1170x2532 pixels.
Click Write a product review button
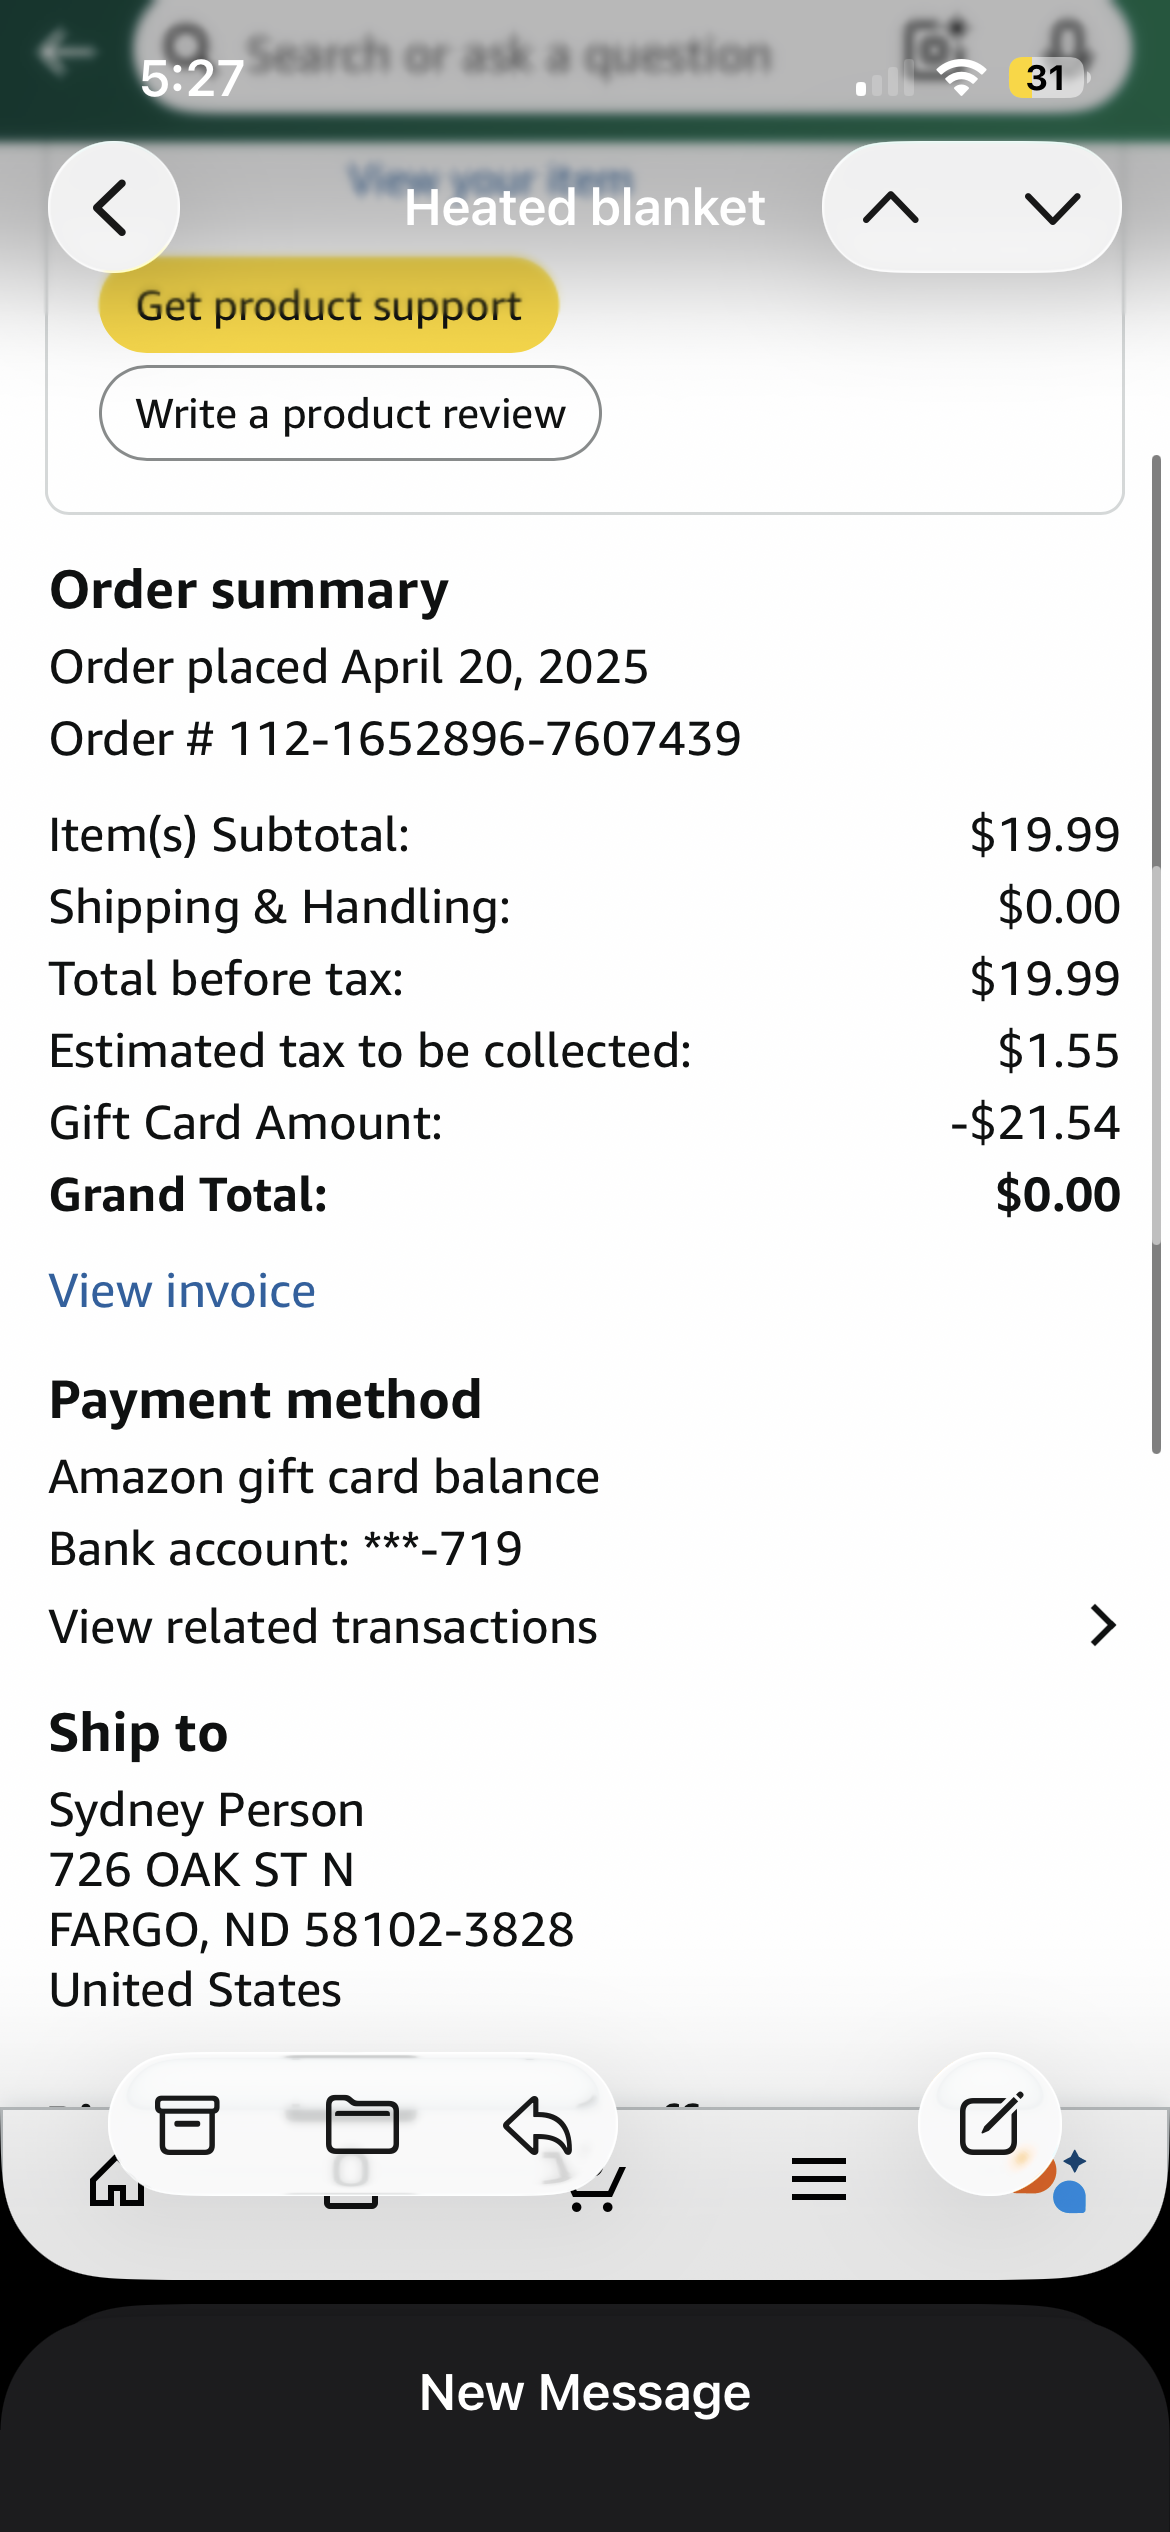350,413
